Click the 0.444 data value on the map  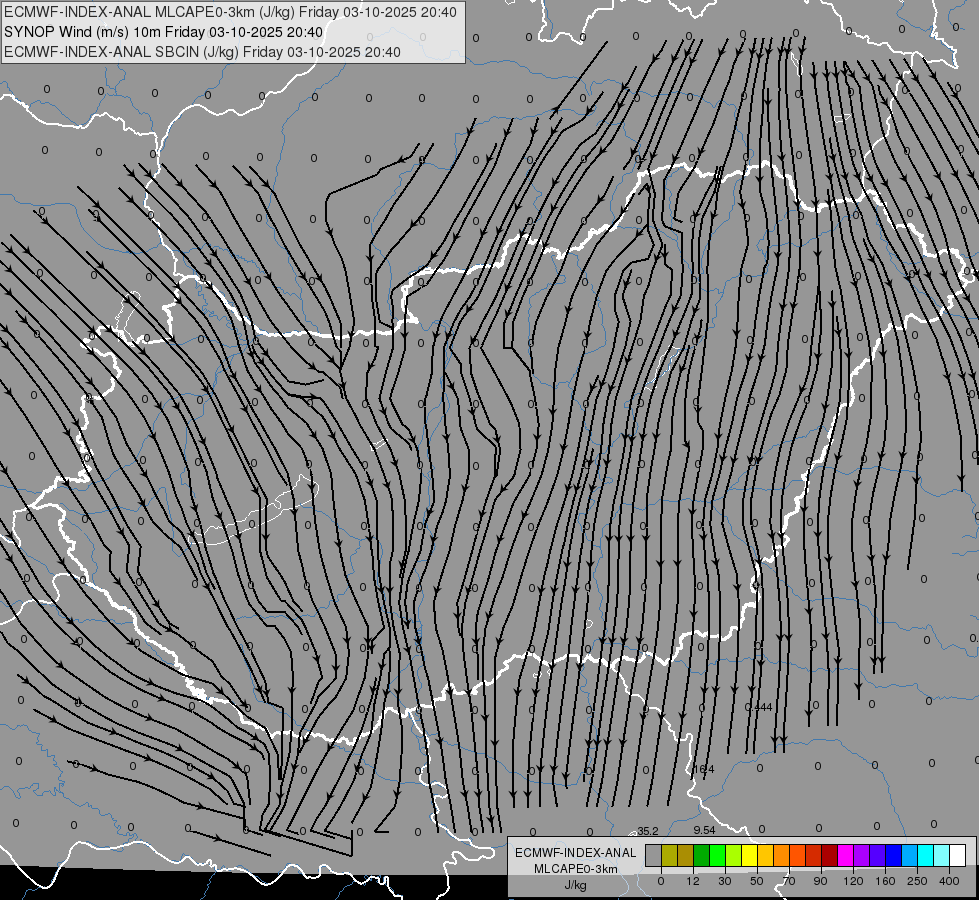click(x=759, y=707)
